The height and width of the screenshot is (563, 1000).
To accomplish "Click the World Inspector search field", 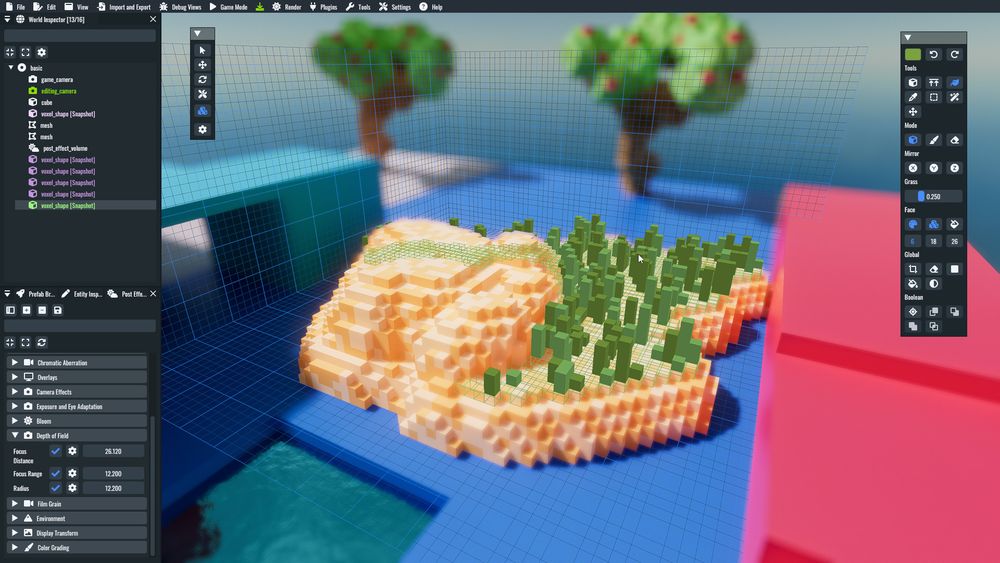I will click(x=80, y=36).
